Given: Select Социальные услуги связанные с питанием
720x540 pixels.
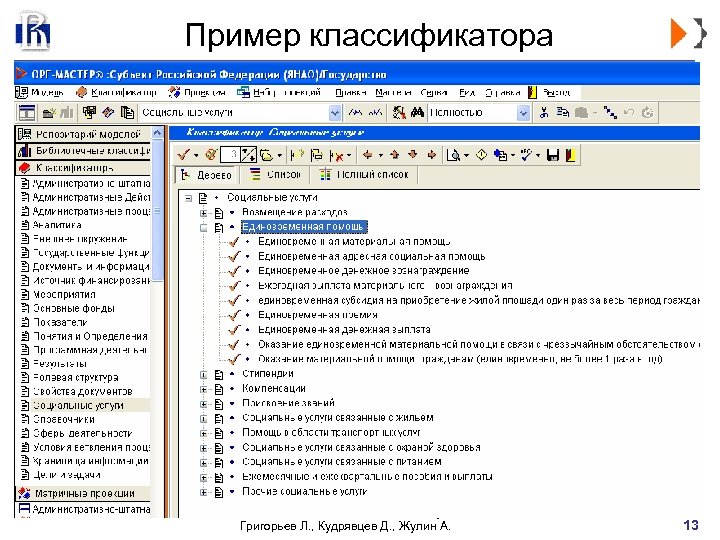Looking at the screenshot, I should [342, 461].
